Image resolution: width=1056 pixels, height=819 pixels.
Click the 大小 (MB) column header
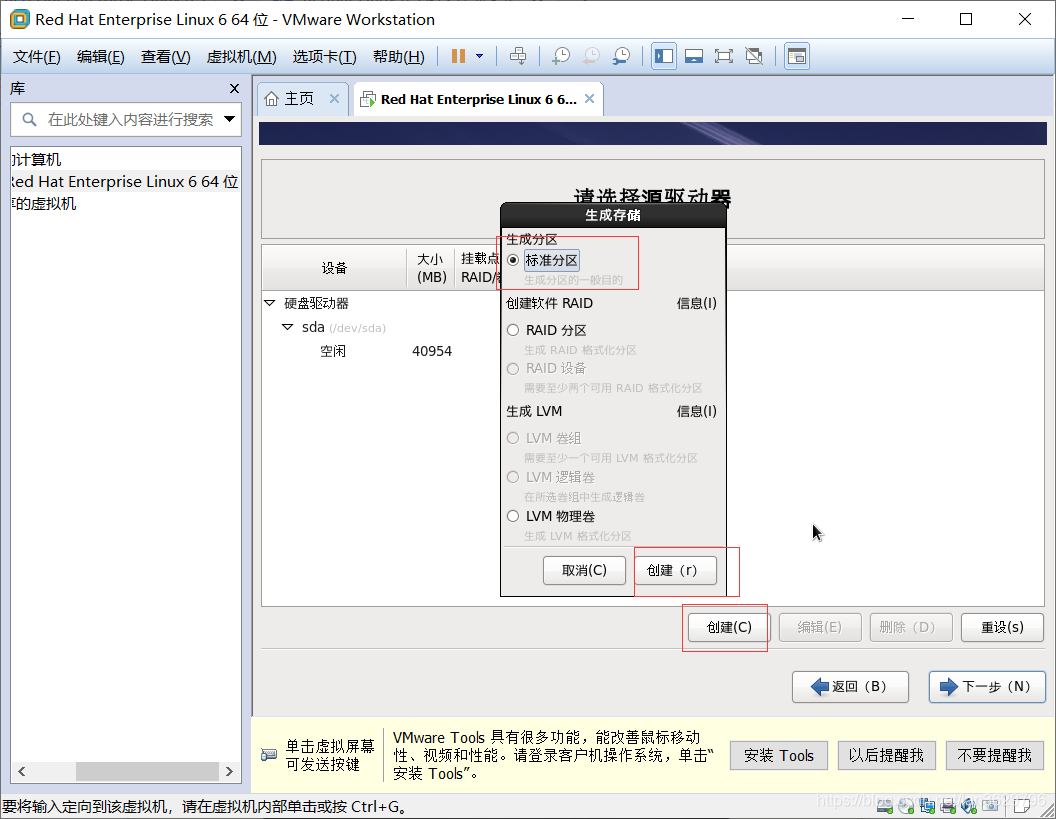pos(431,268)
